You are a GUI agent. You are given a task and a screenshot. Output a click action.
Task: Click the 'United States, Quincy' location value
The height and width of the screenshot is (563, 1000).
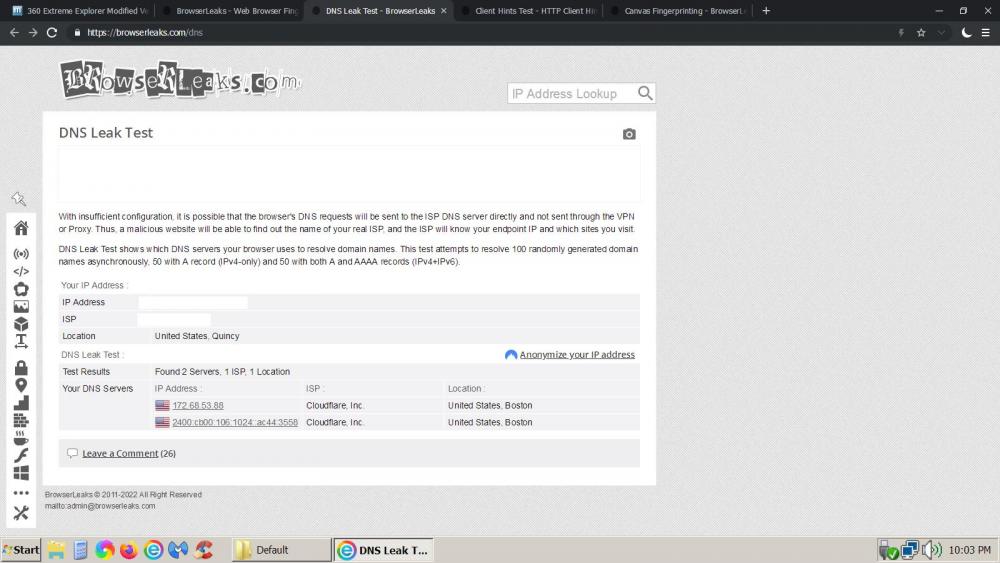pos(196,336)
